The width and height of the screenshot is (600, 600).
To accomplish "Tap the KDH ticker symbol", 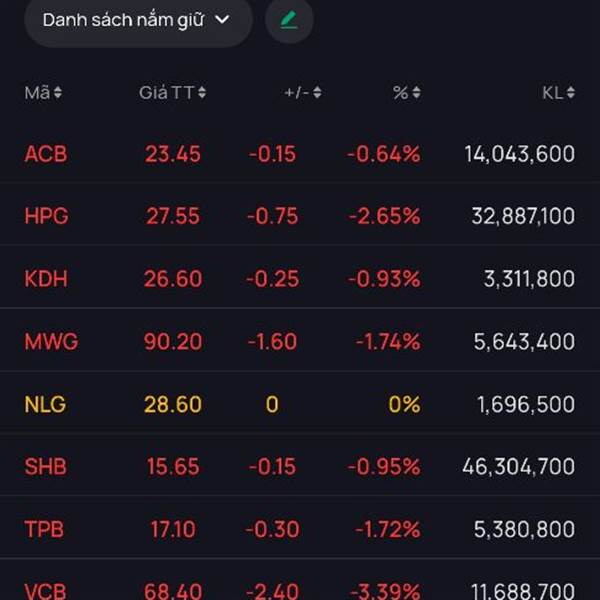I will pos(46,279).
